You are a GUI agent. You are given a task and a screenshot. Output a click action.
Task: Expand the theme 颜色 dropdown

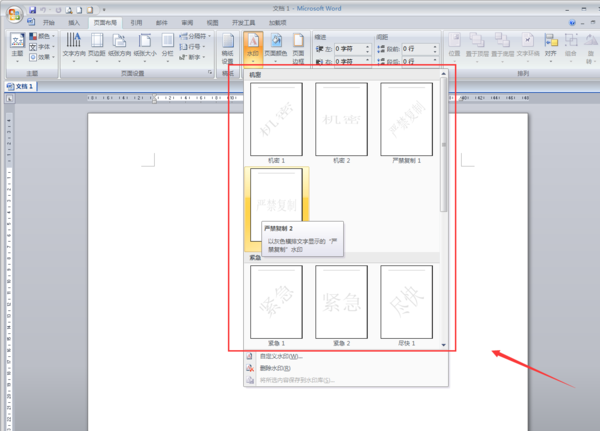click(42, 36)
